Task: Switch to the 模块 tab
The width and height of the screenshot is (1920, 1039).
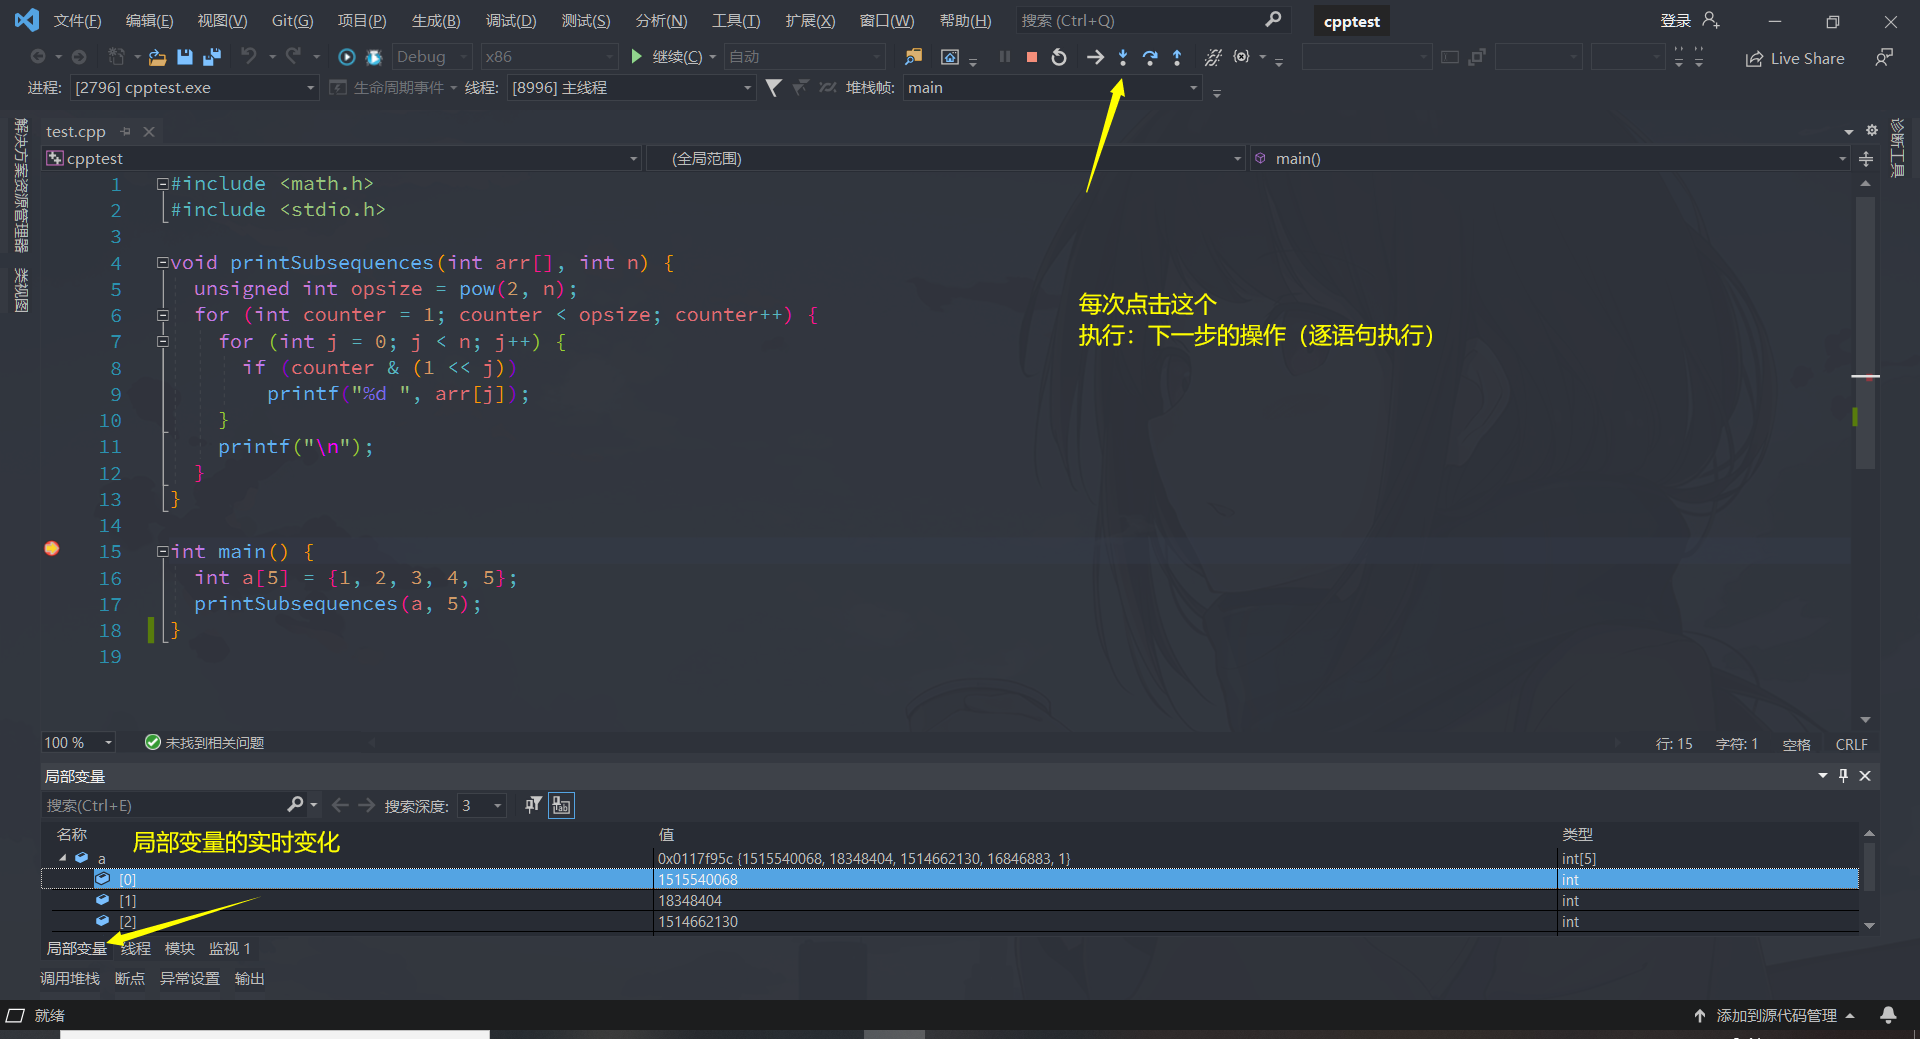Action: coord(180,949)
